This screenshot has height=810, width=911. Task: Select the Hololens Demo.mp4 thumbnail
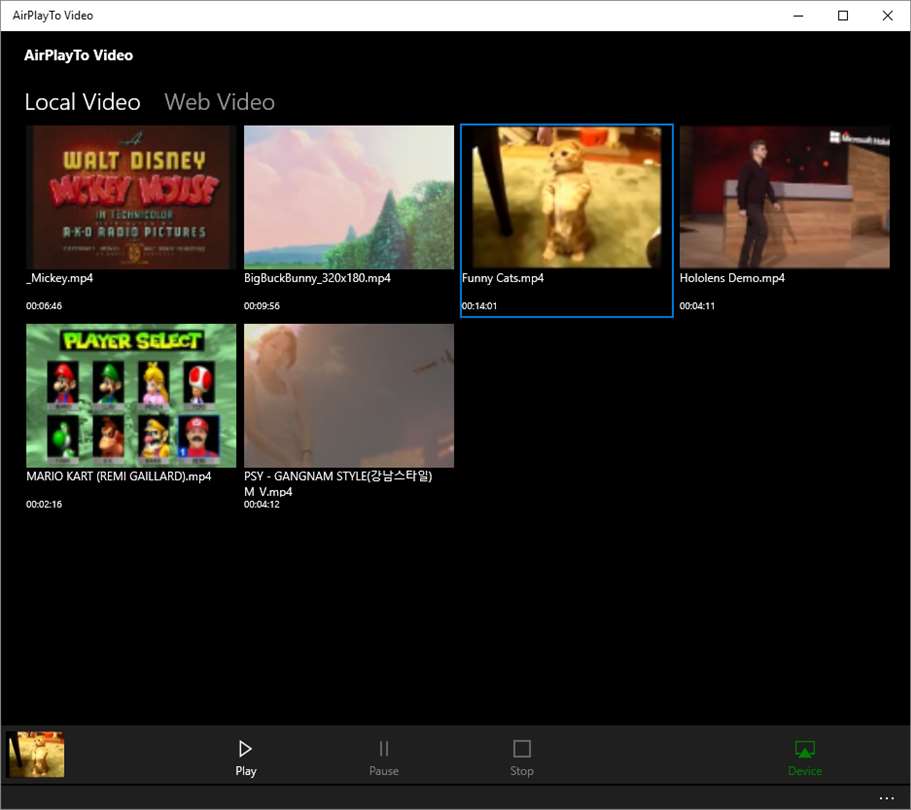coord(784,198)
